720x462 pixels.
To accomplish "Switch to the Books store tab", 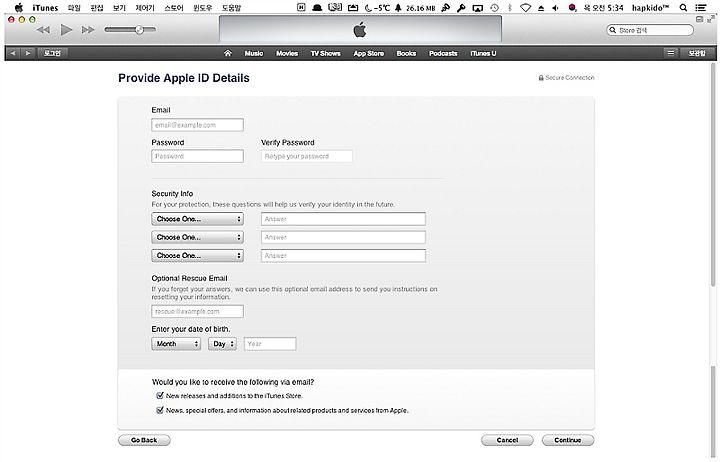I will coord(406,53).
